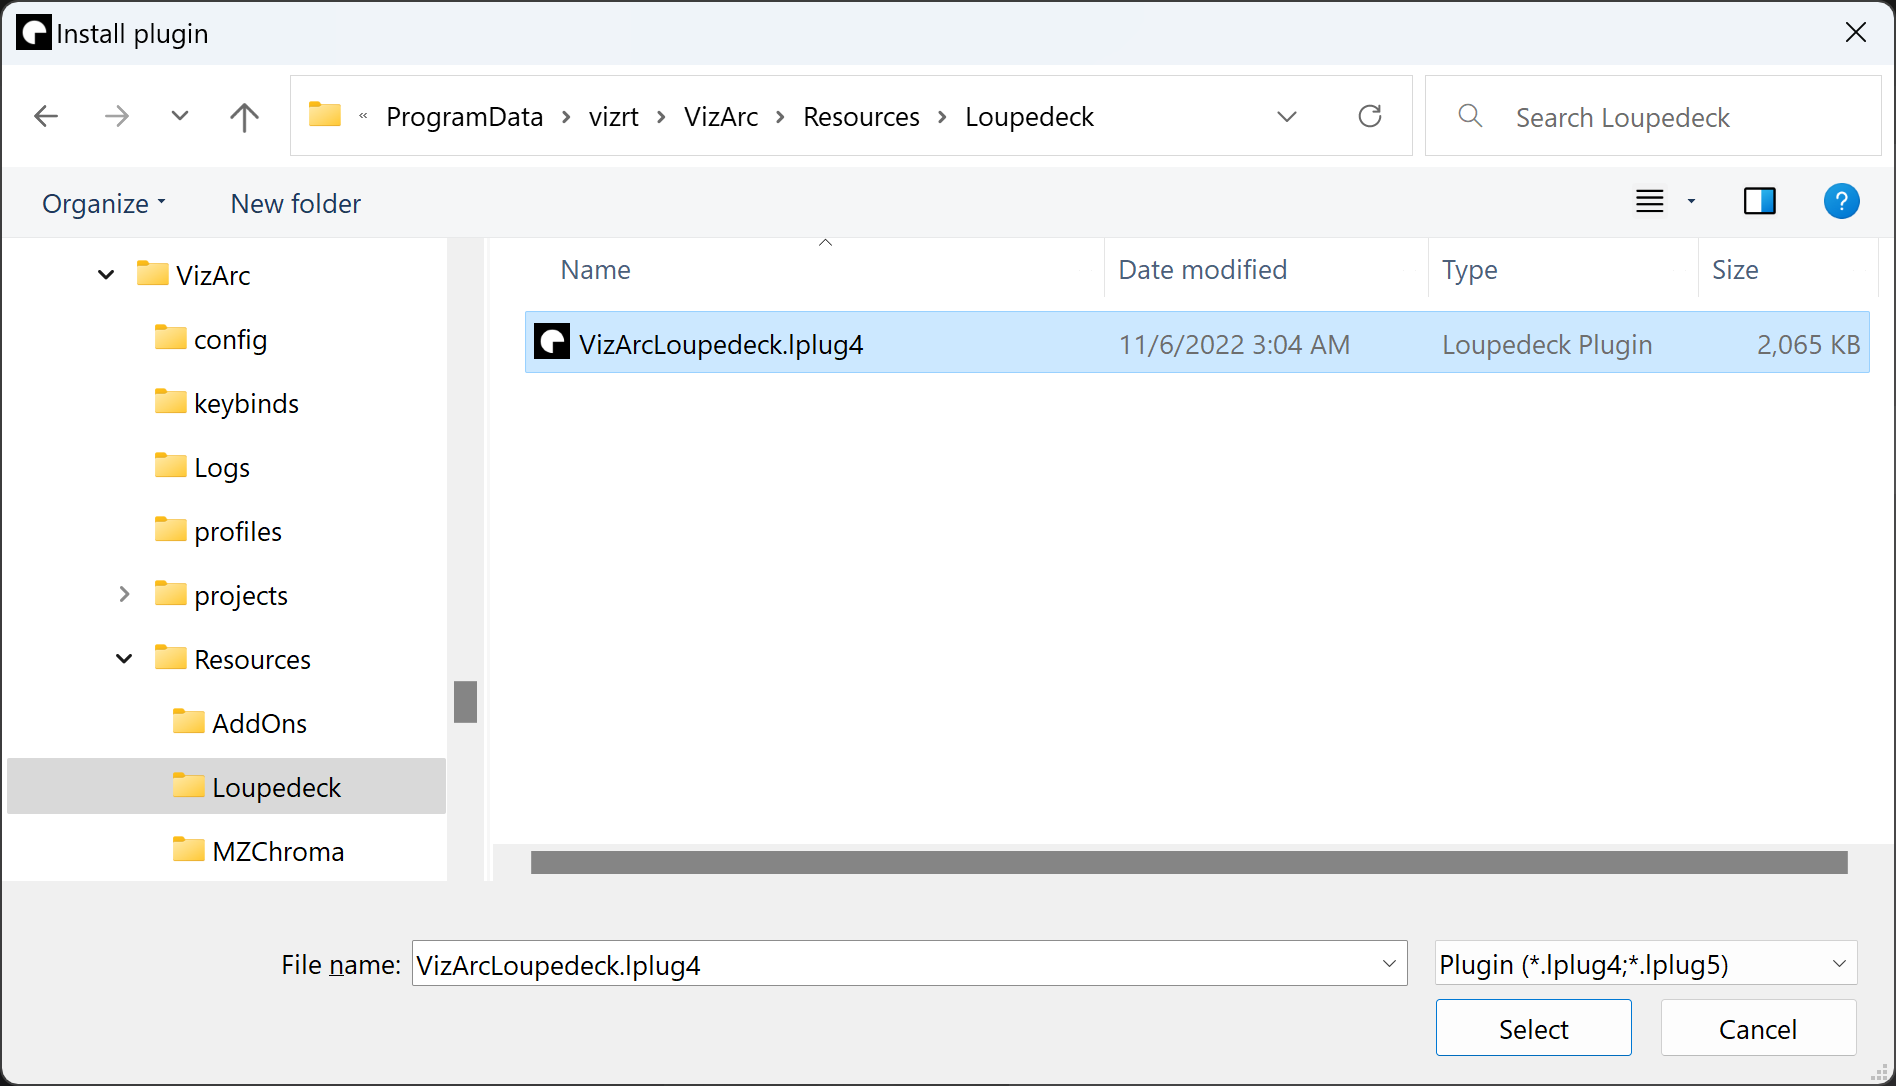Collapse the VizArc tree node
The height and width of the screenshot is (1086, 1896).
105,274
